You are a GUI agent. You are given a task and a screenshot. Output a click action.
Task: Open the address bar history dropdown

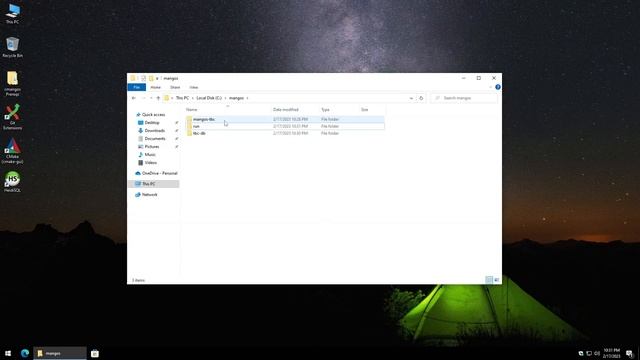411,98
